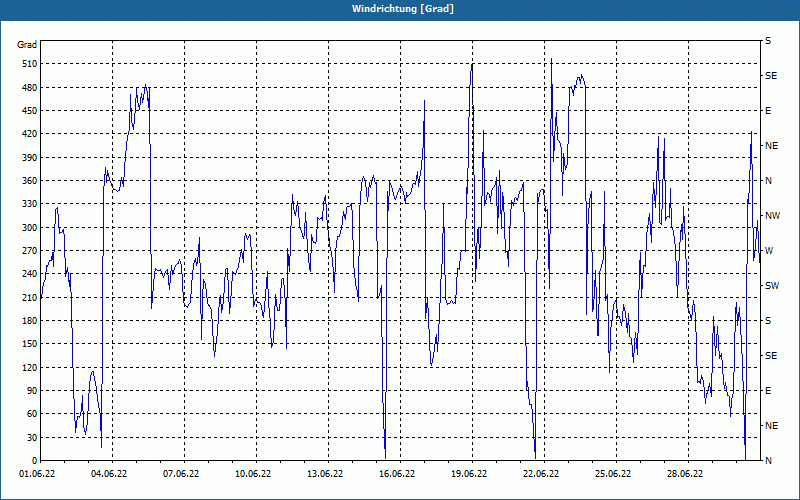Screen dimensions: 800x500
Task: Click the right-axis N label beside 0
Action: [x=768, y=461]
